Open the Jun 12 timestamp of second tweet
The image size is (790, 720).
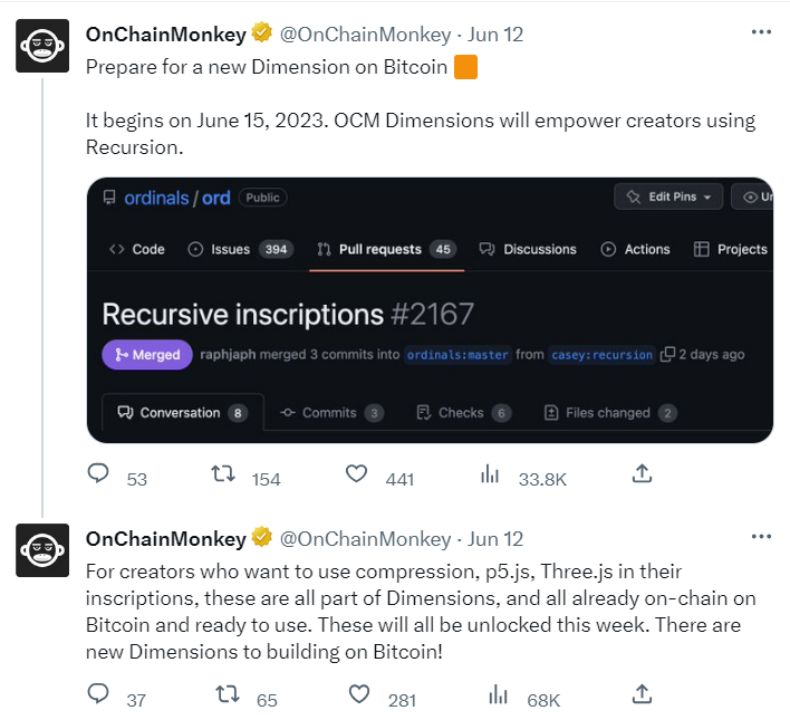(496, 539)
